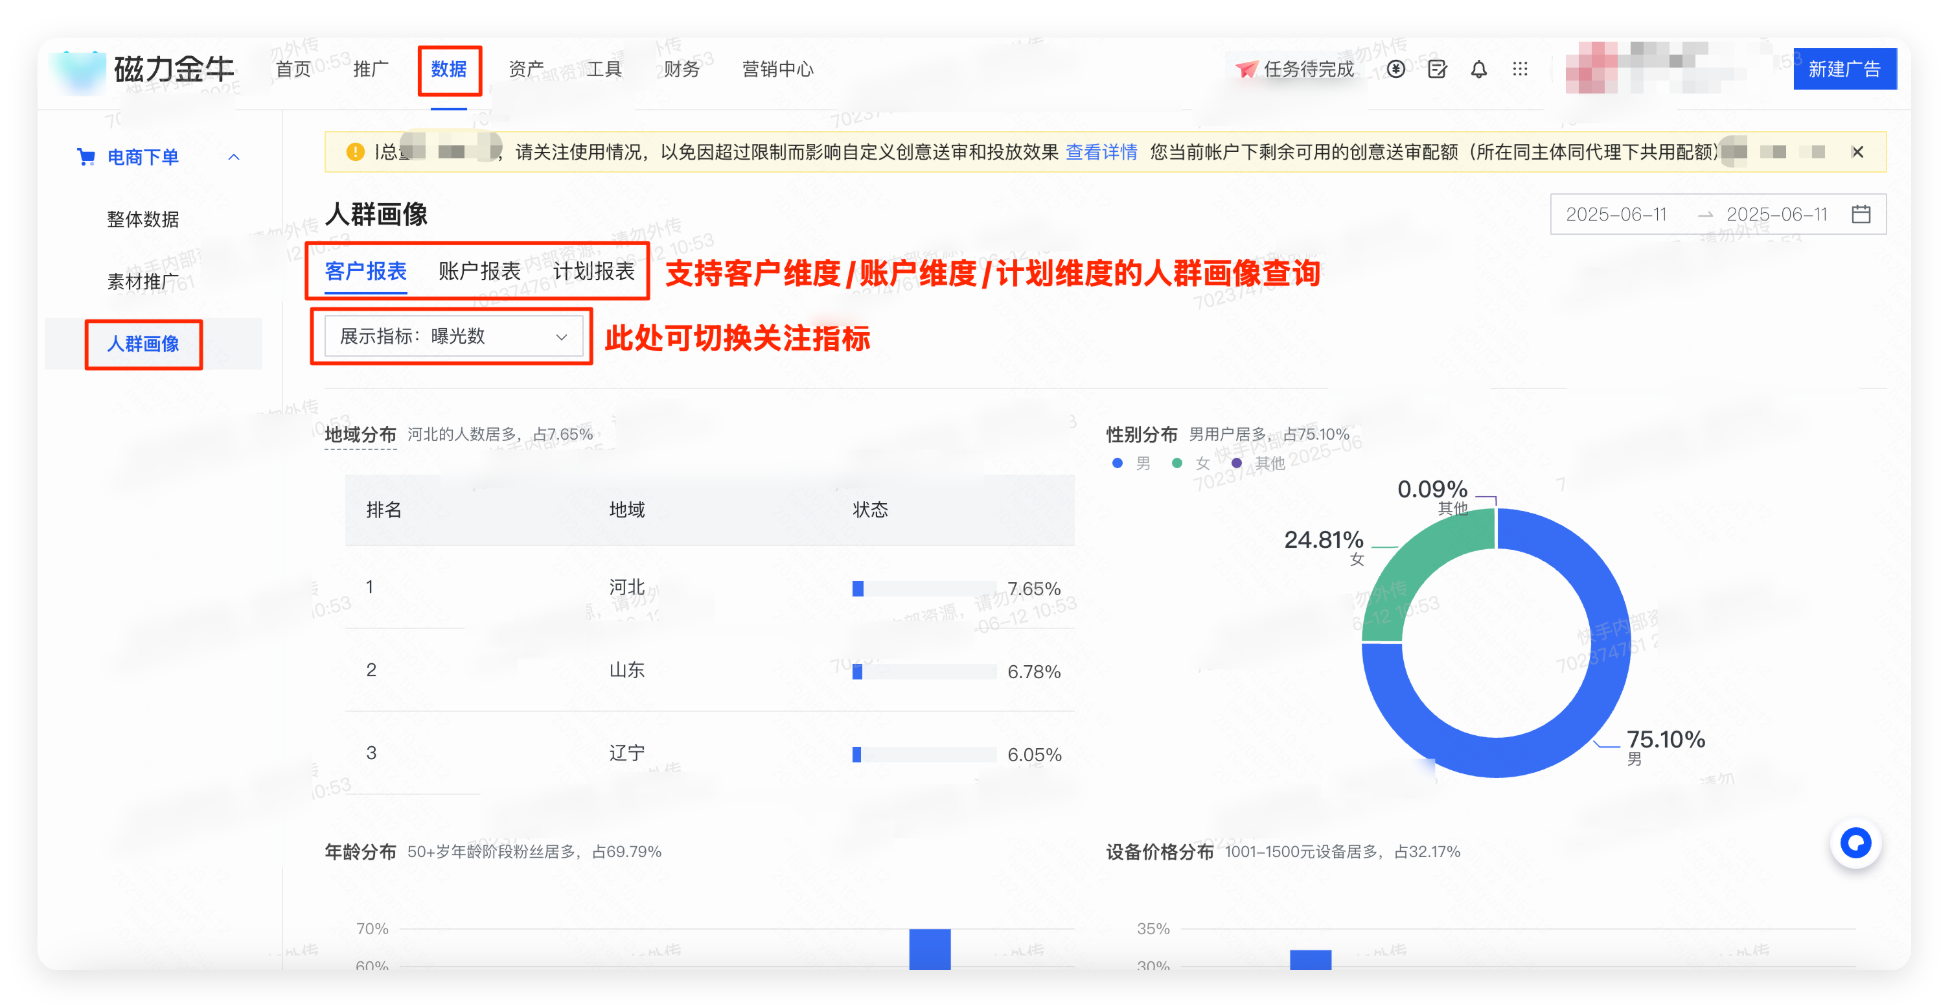Viewport: 1948px width, 1007px height.
Task: Click the shopping cart icon beside 电商下单
Action: click(86, 156)
